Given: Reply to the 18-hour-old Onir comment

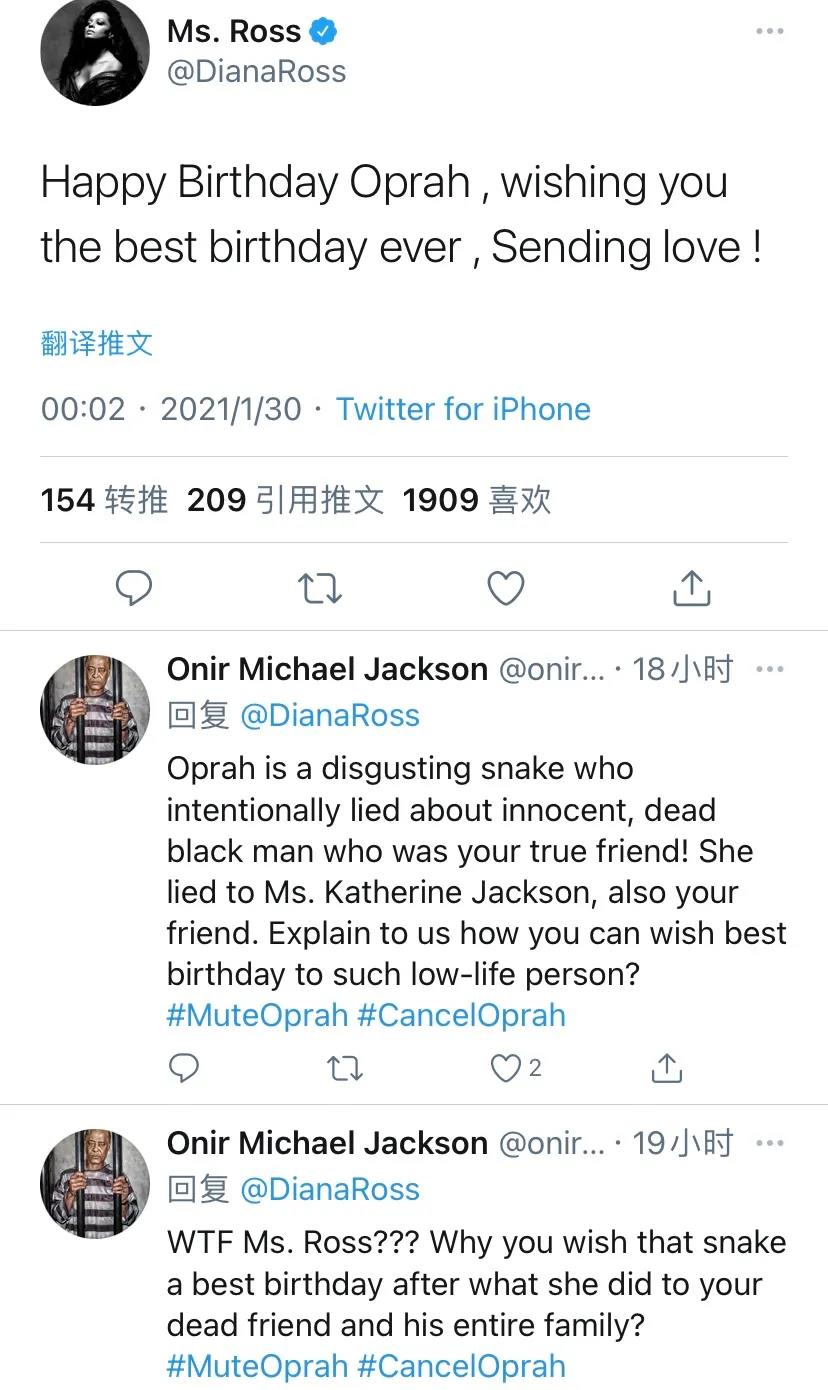Looking at the screenshot, I should coord(183,1068).
